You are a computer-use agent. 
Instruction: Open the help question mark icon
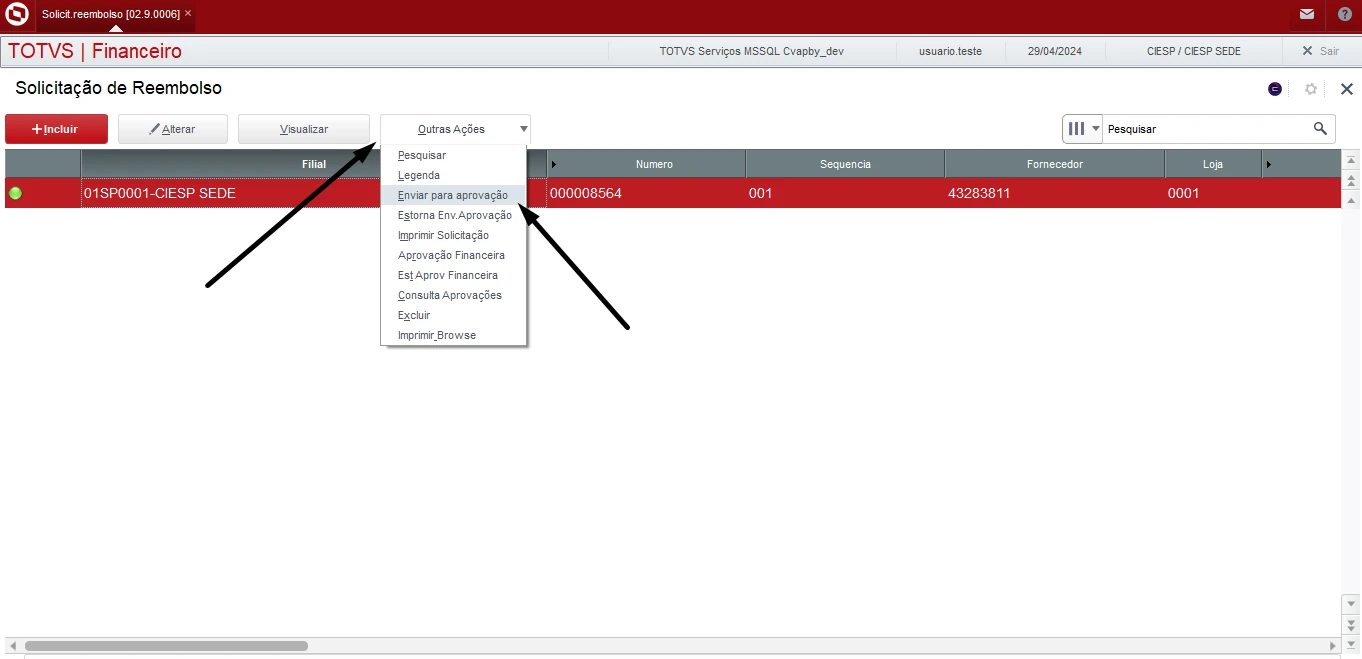click(x=1345, y=14)
